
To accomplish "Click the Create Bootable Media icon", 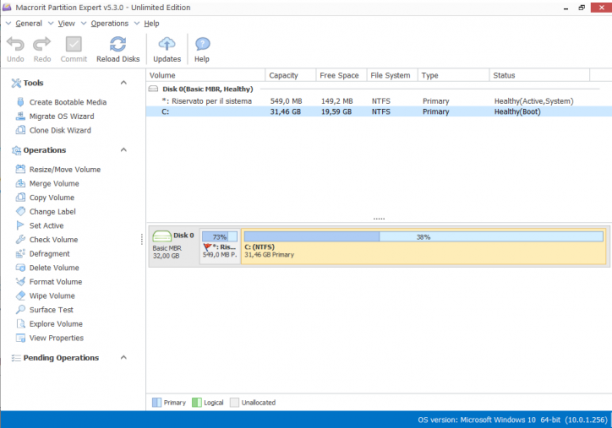I will coord(20,102).
